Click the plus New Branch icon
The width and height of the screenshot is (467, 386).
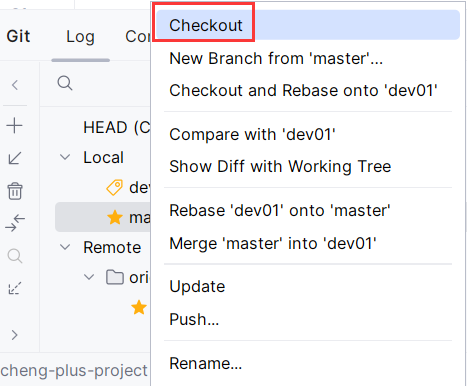tap(14, 126)
